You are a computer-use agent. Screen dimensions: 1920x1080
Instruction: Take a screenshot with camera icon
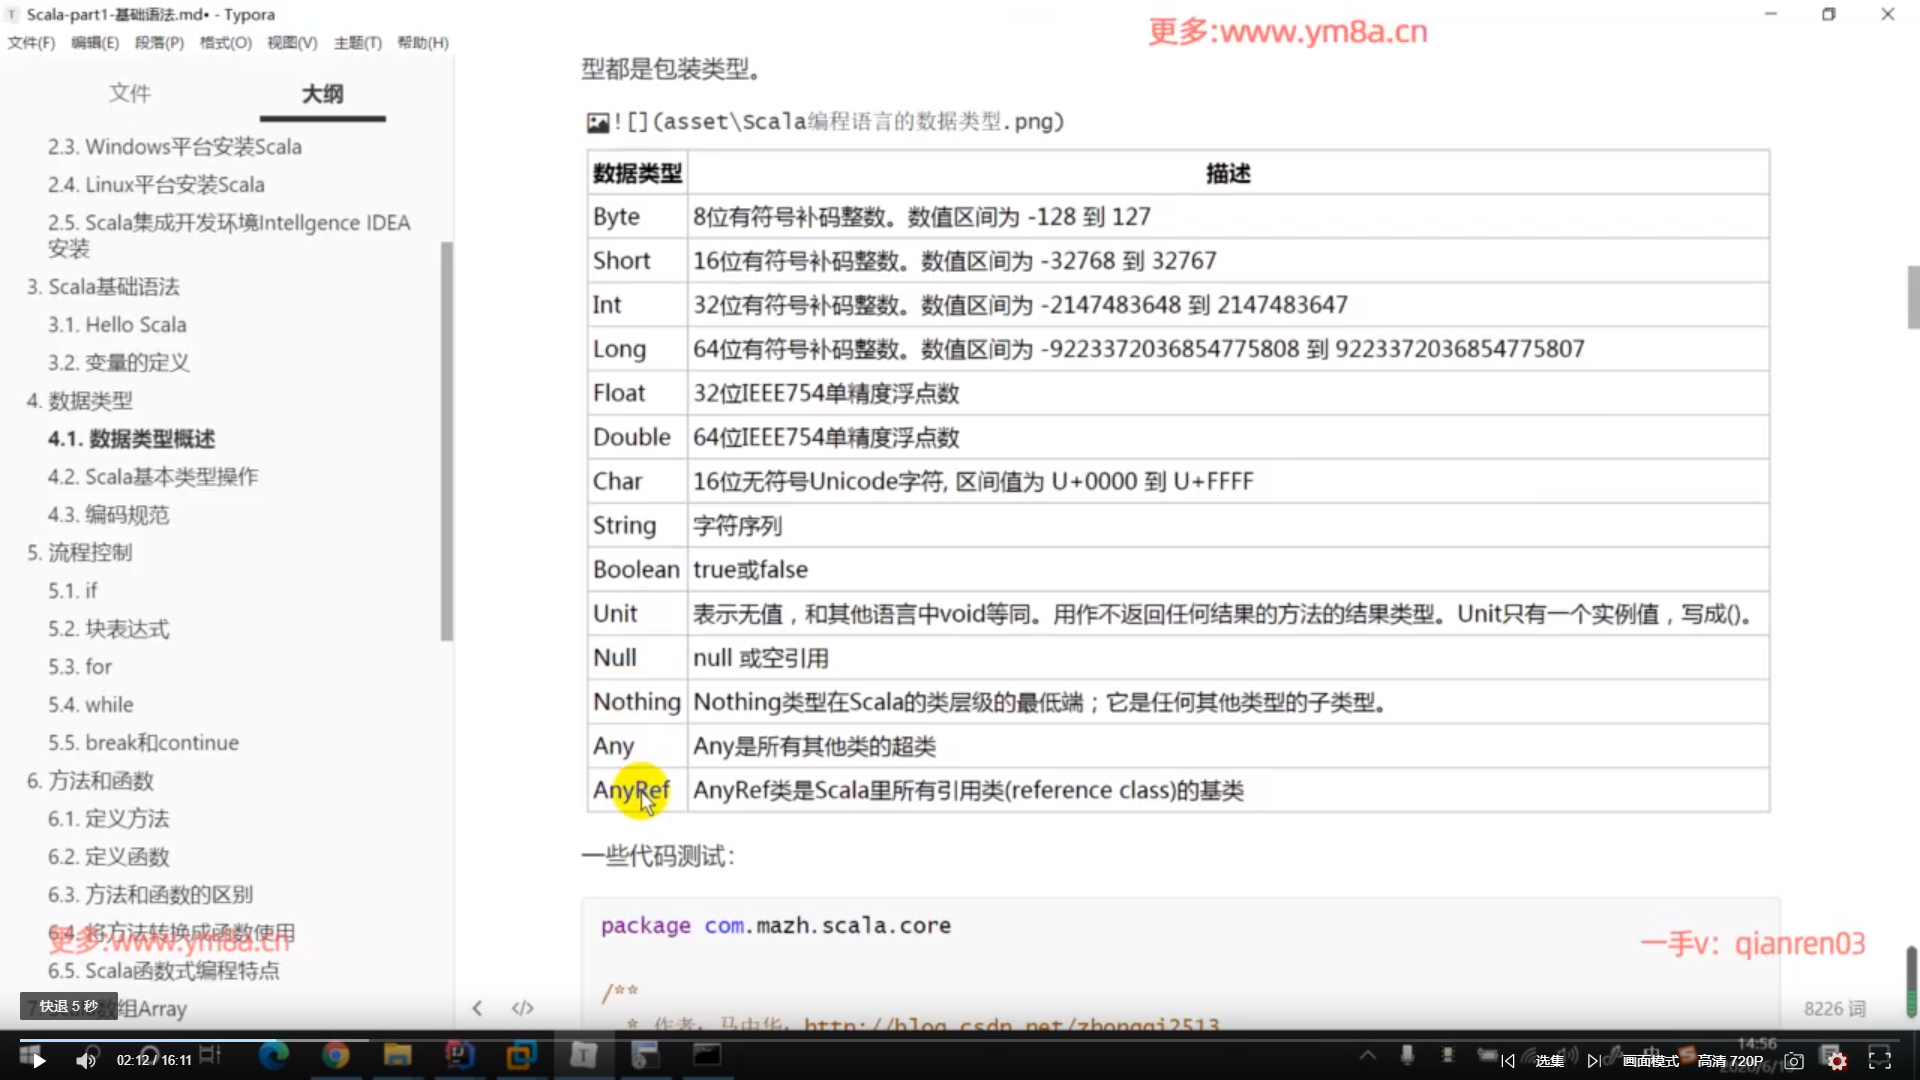click(x=1794, y=1061)
